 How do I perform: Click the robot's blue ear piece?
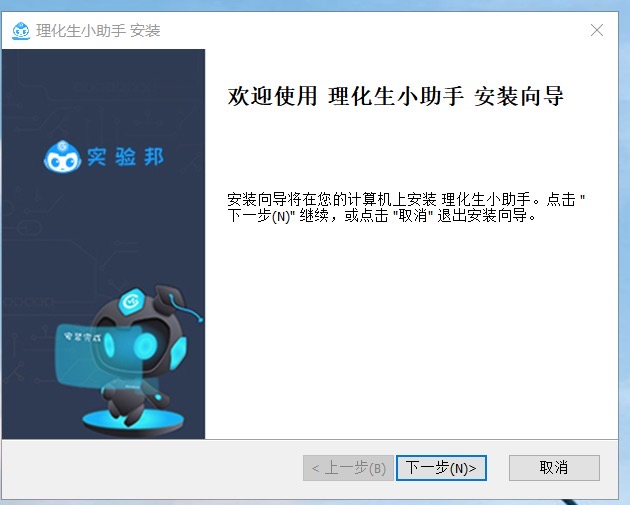(x=177, y=353)
